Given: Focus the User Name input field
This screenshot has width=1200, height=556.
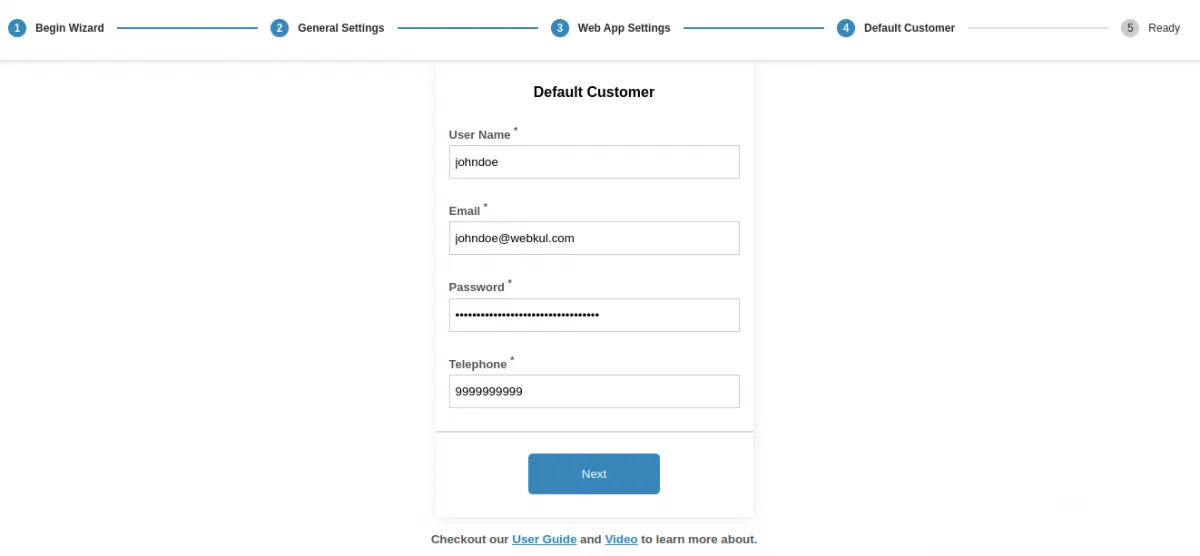Looking at the screenshot, I should click(594, 162).
